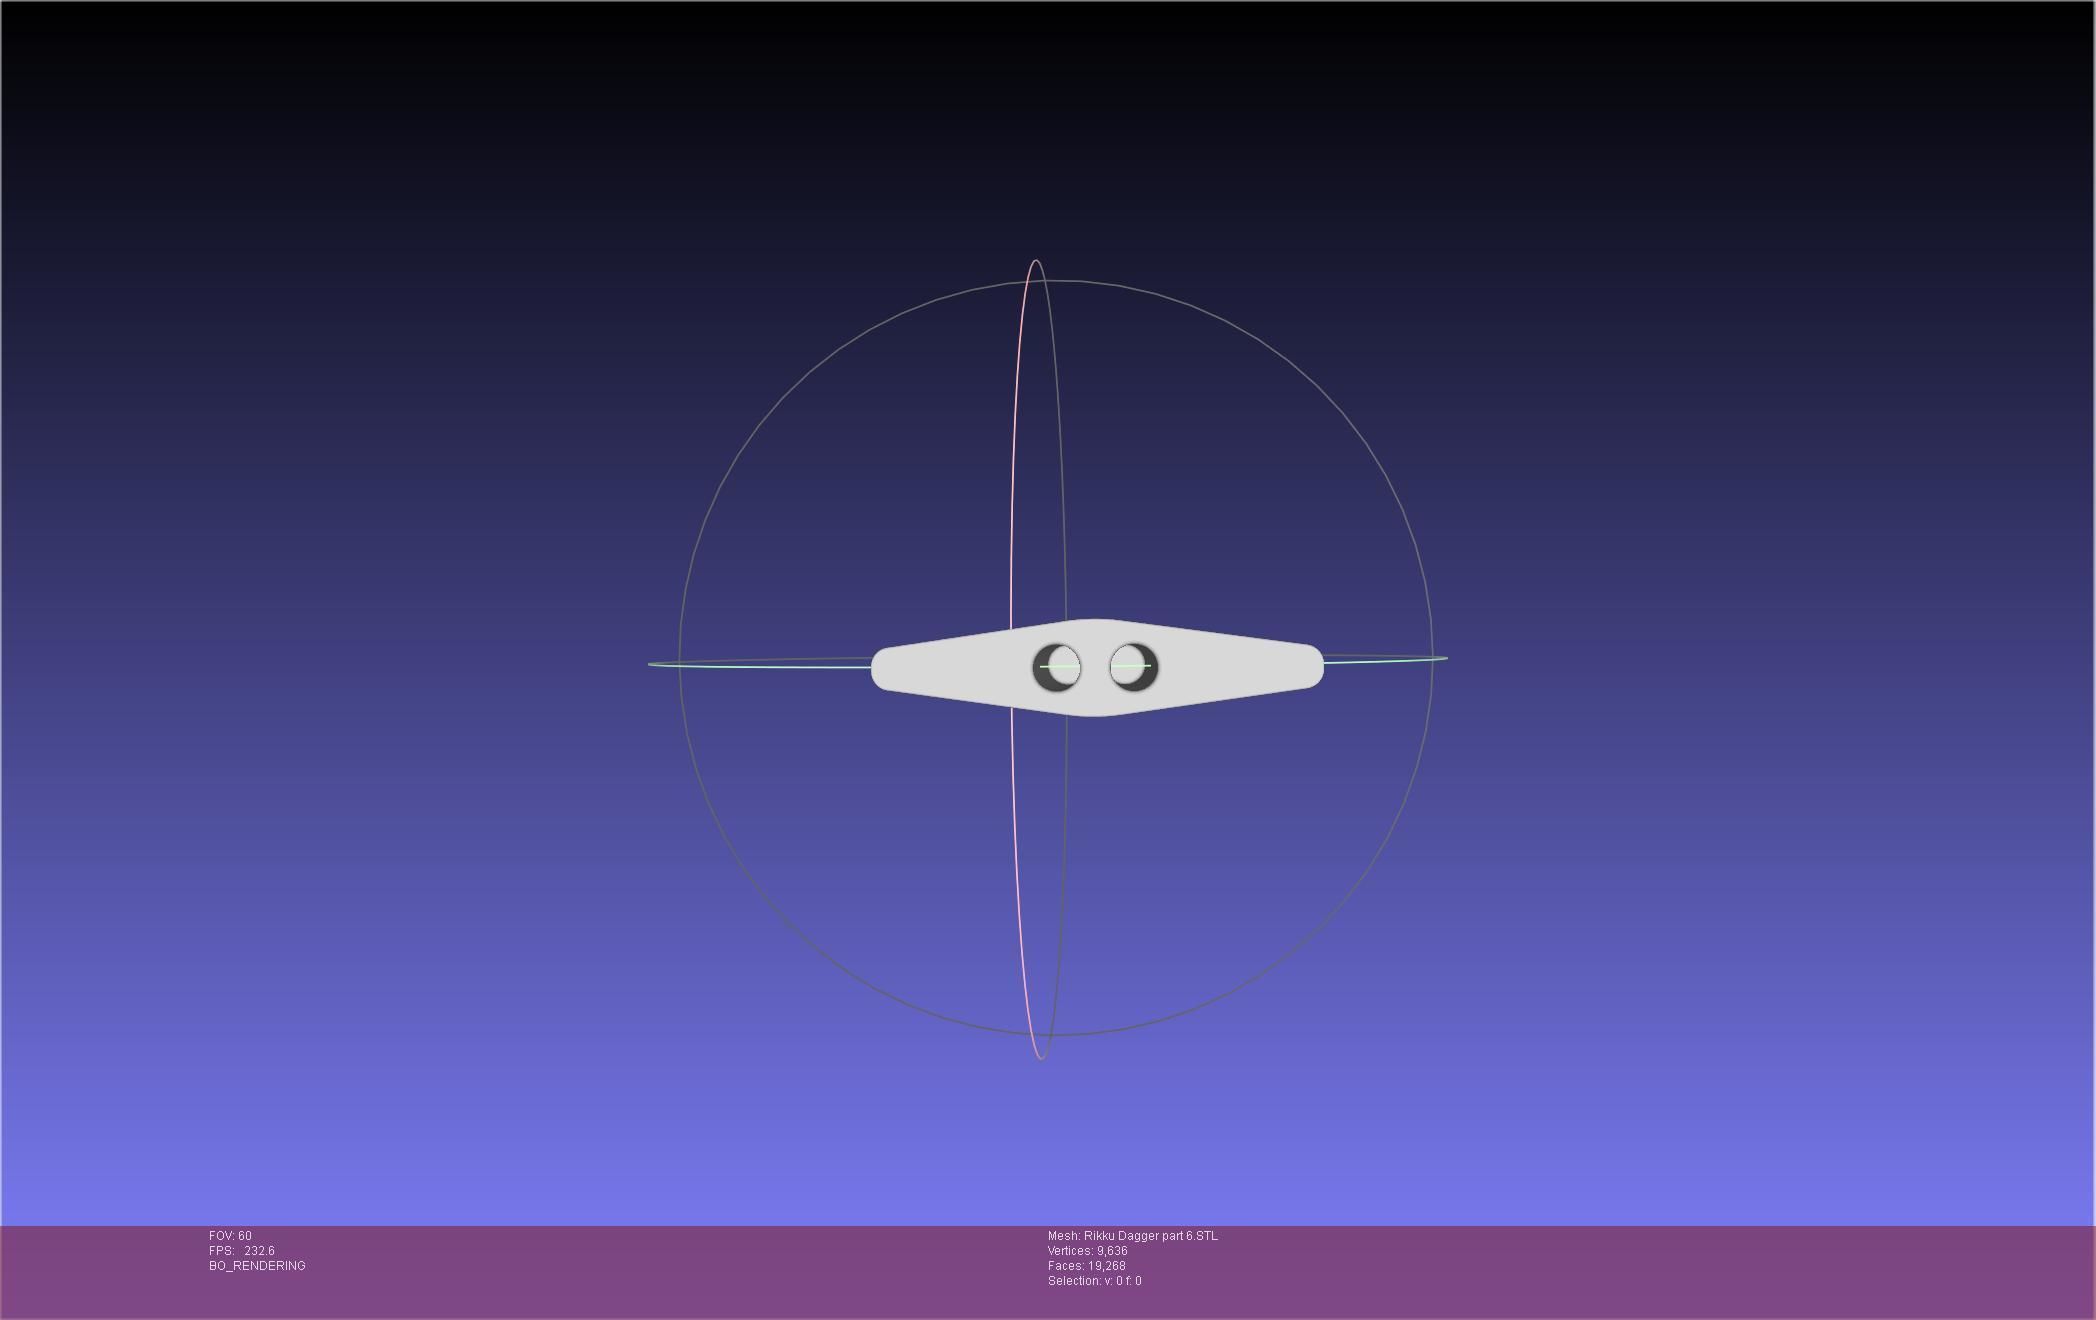
Task: Click the bottom of the pink trackball ring
Action: pyautogui.click(x=1041, y=1057)
